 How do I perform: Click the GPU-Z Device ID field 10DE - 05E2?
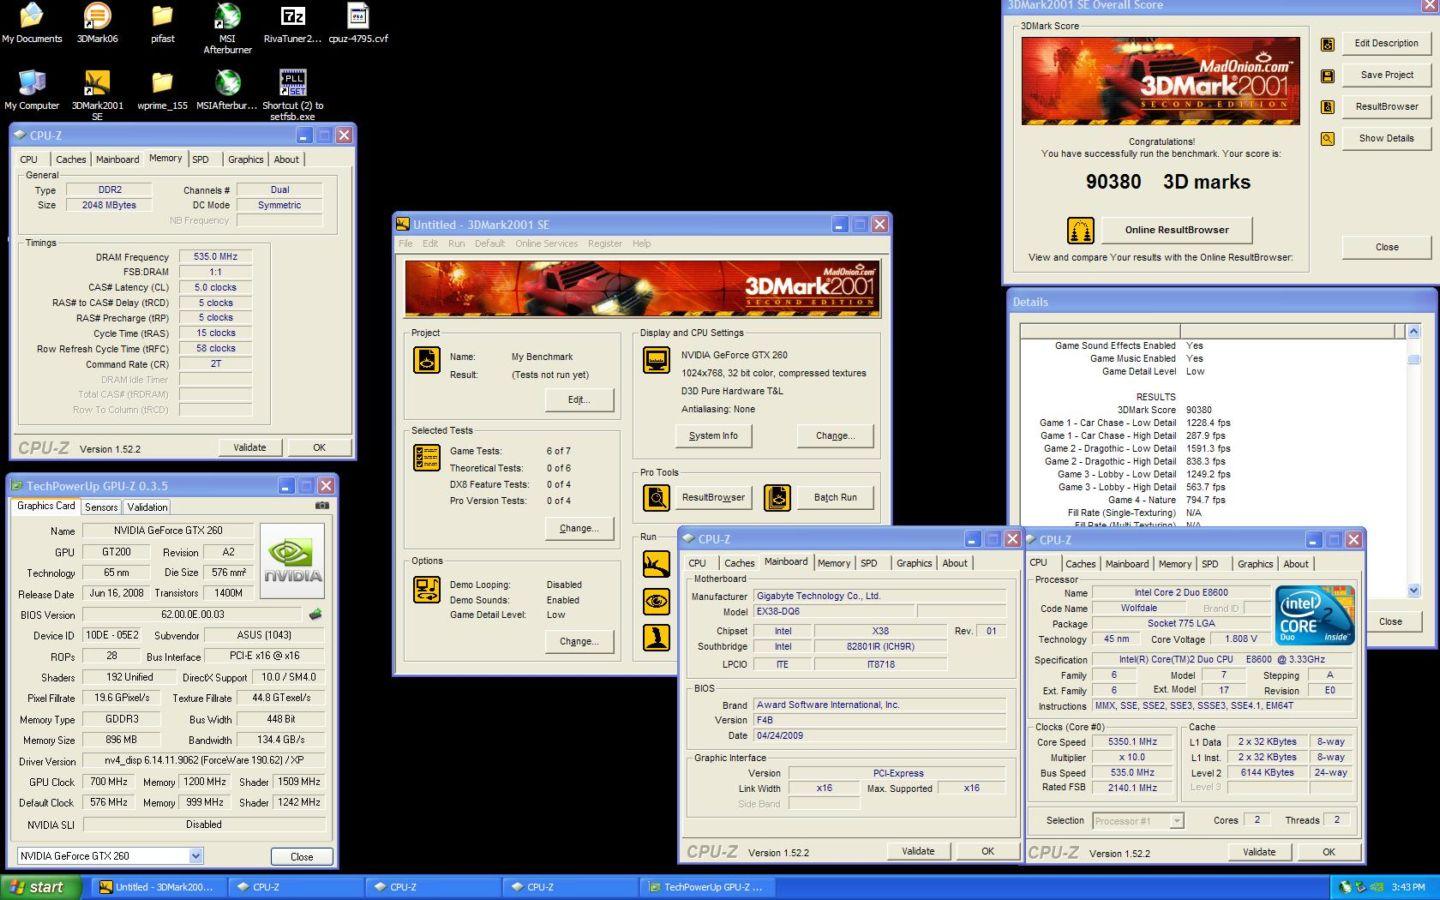pyautogui.click(x=112, y=635)
